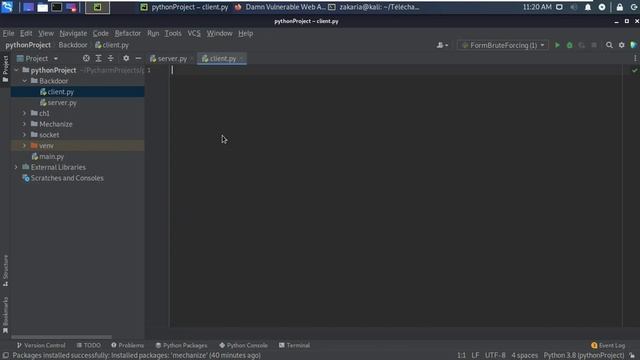Select client.py in the project tree
Viewport: 640px width, 360px height.
point(60,92)
